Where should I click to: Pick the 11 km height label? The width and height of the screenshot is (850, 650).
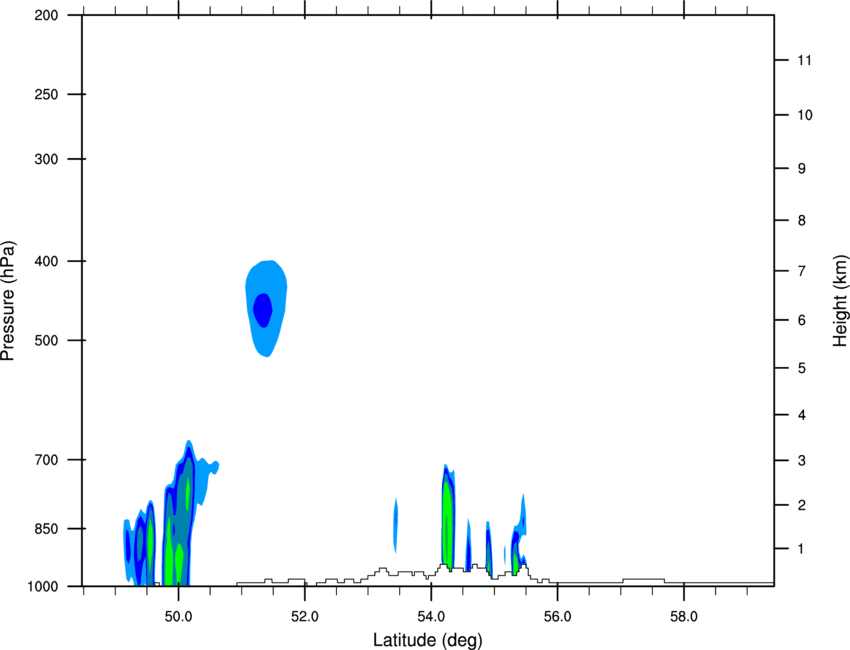click(x=804, y=60)
